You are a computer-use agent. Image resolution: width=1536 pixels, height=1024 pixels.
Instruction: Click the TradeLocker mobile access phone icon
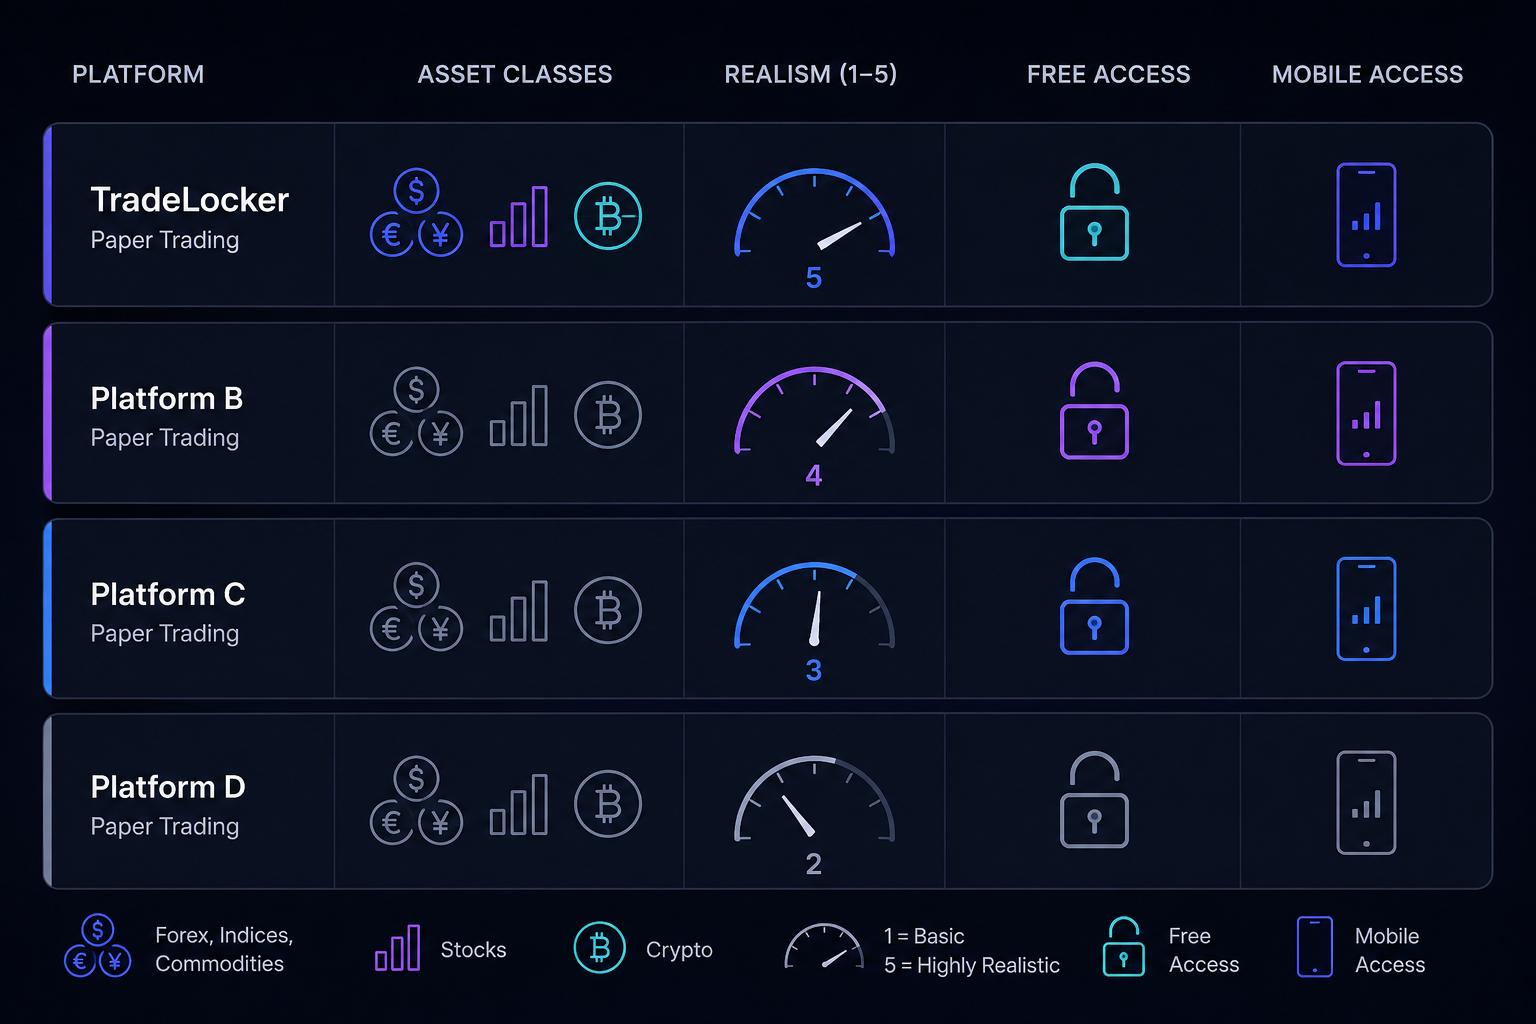click(1366, 215)
